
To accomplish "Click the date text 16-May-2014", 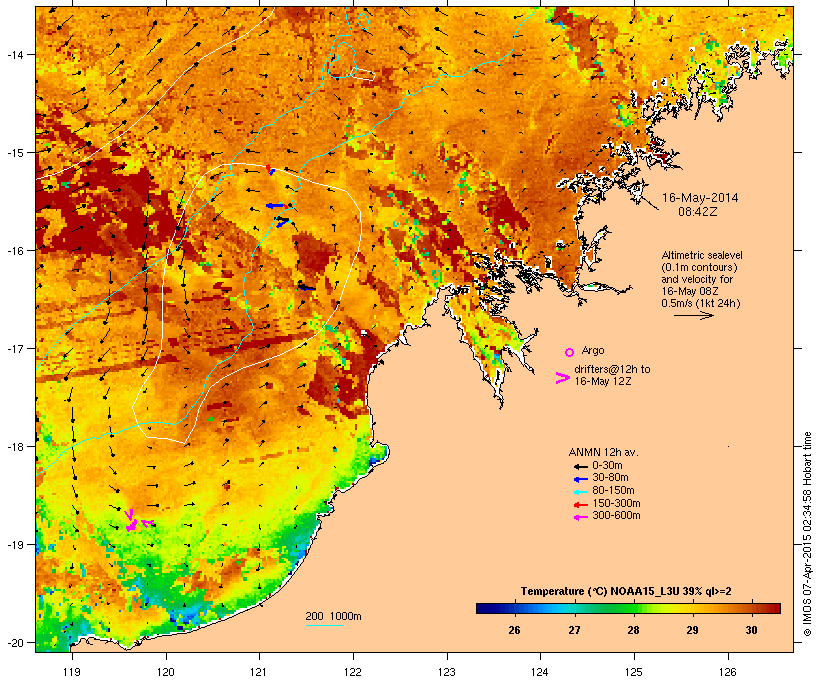I will pyautogui.click(x=700, y=198).
